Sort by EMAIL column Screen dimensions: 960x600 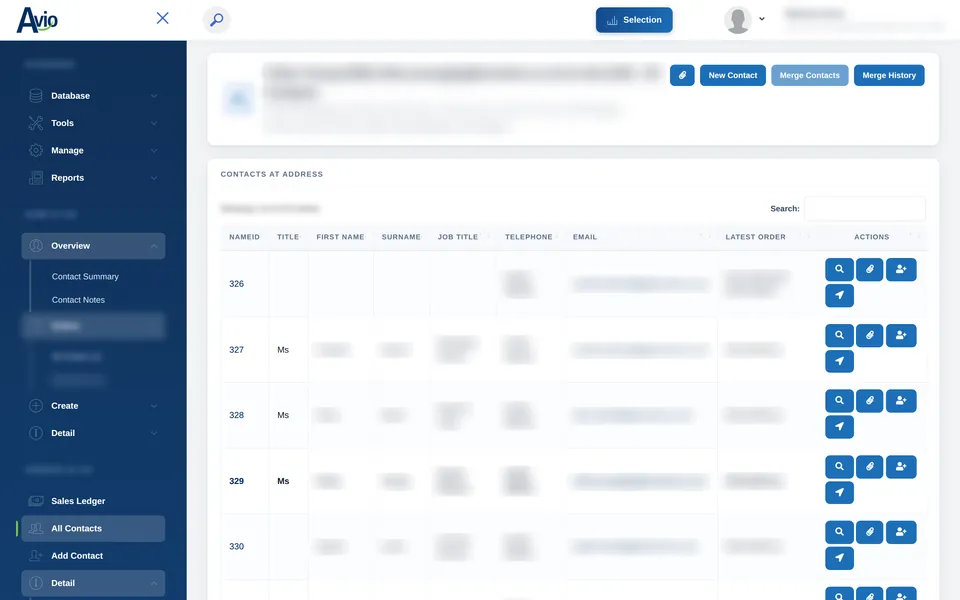tap(640, 237)
